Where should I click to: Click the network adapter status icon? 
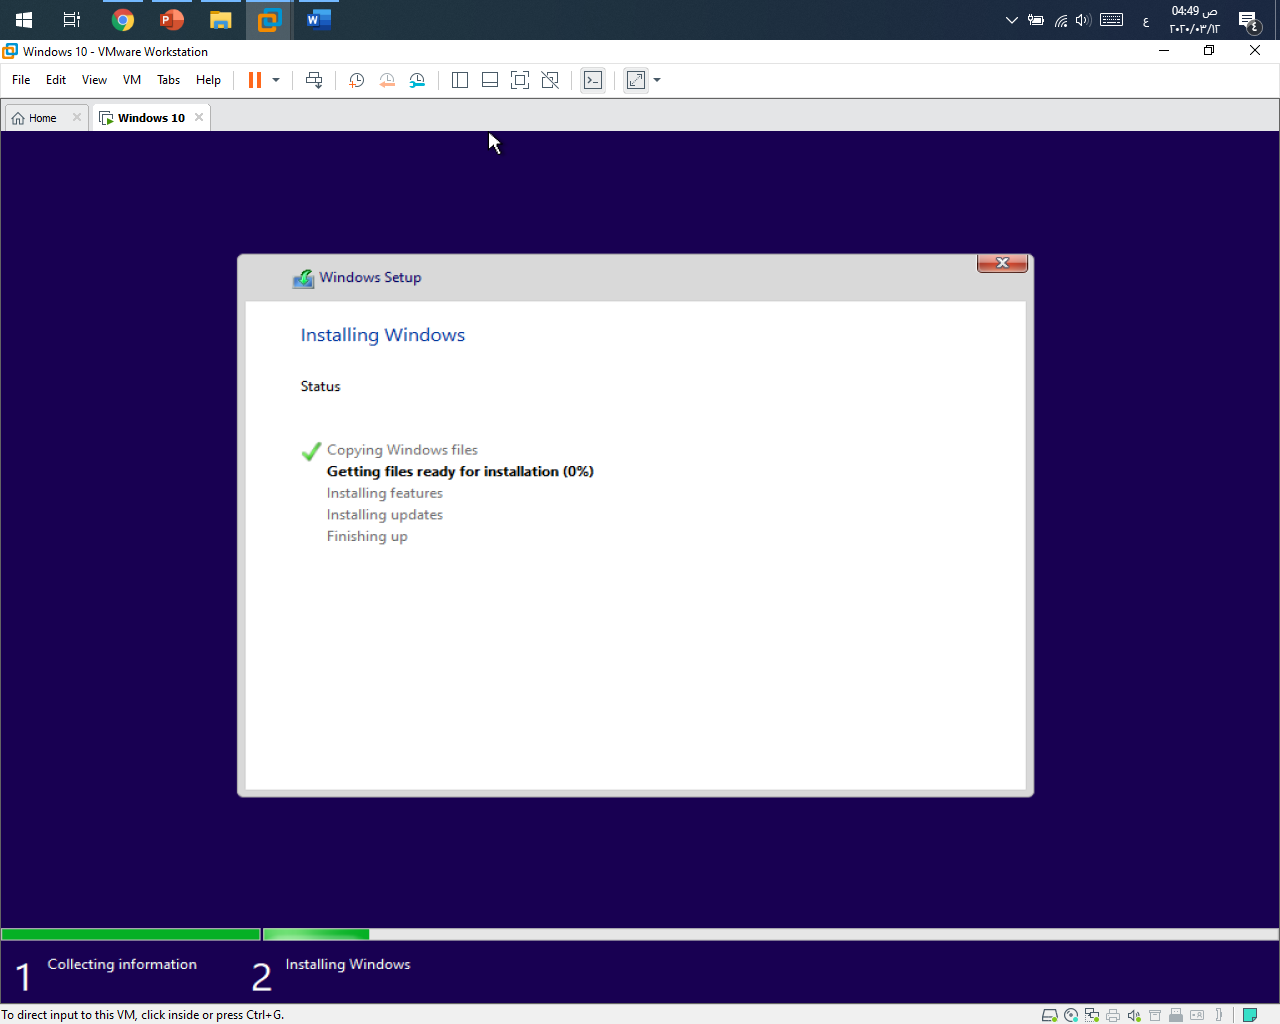[1092, 1015]
